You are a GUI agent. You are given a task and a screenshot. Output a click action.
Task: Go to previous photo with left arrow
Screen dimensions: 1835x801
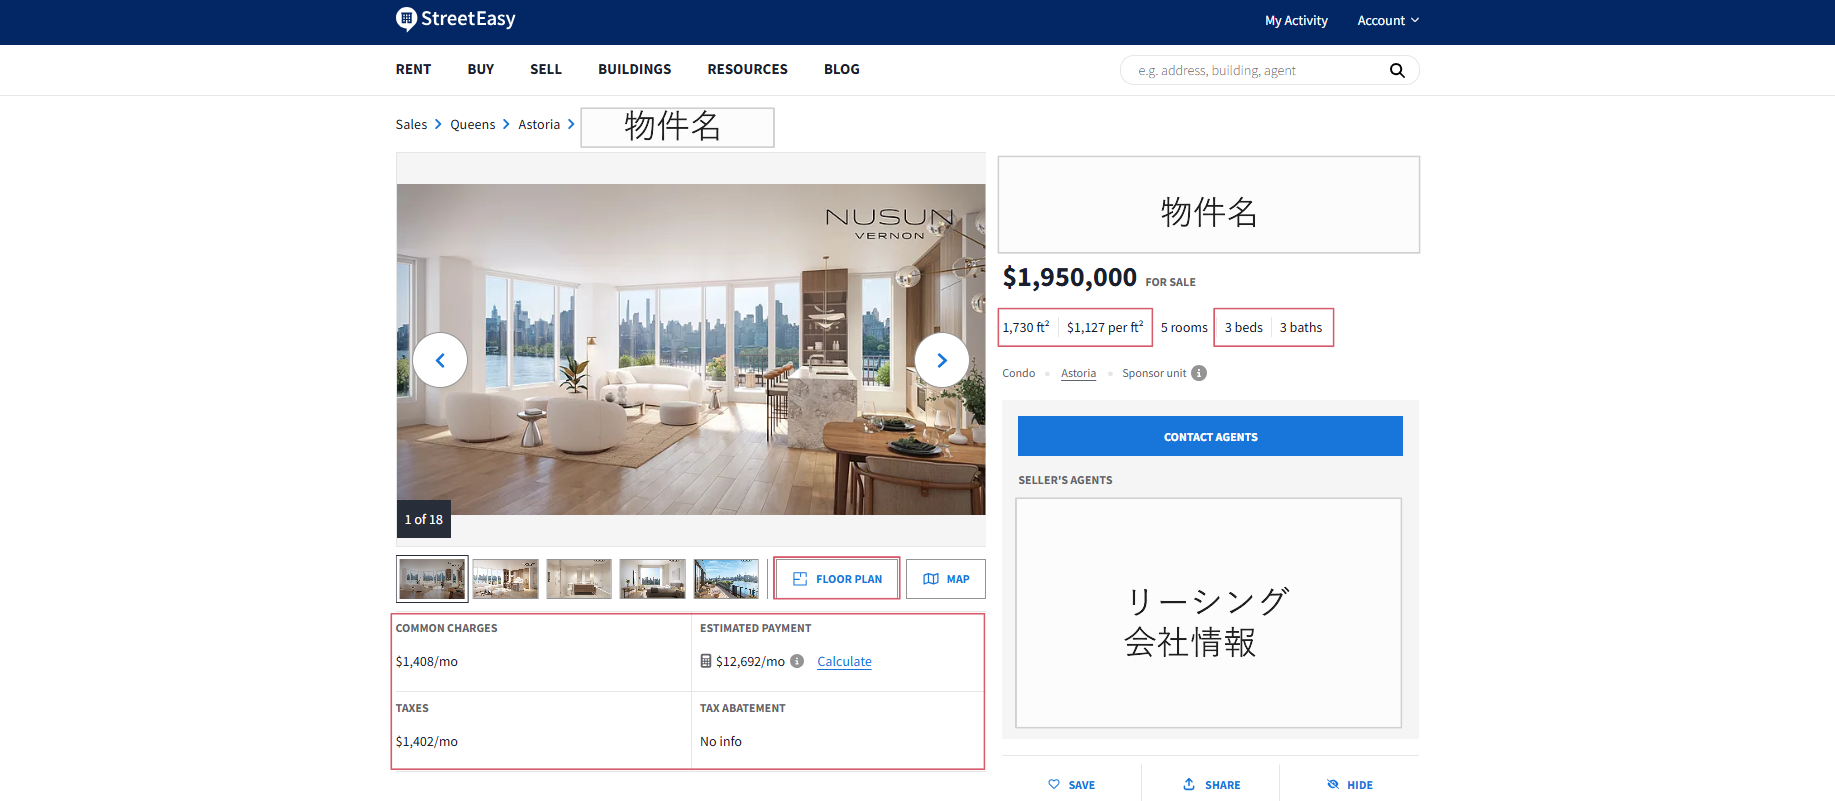pyautogui.click(x=440, y=360)
